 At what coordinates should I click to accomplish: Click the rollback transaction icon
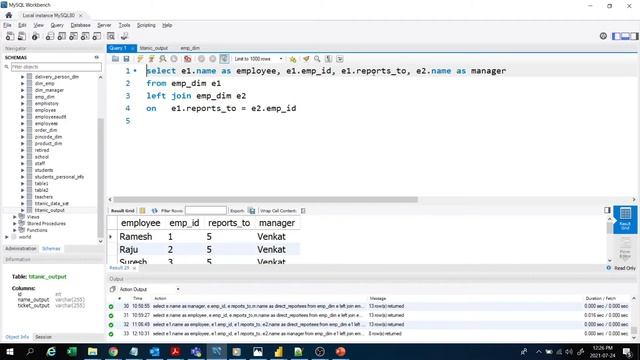(213, 59)
